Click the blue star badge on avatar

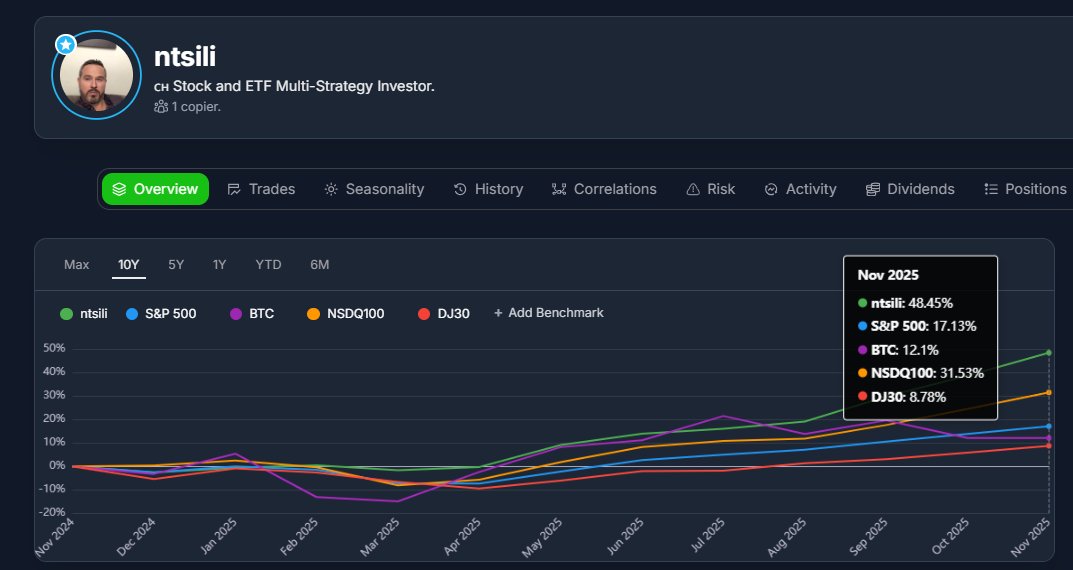66,45
